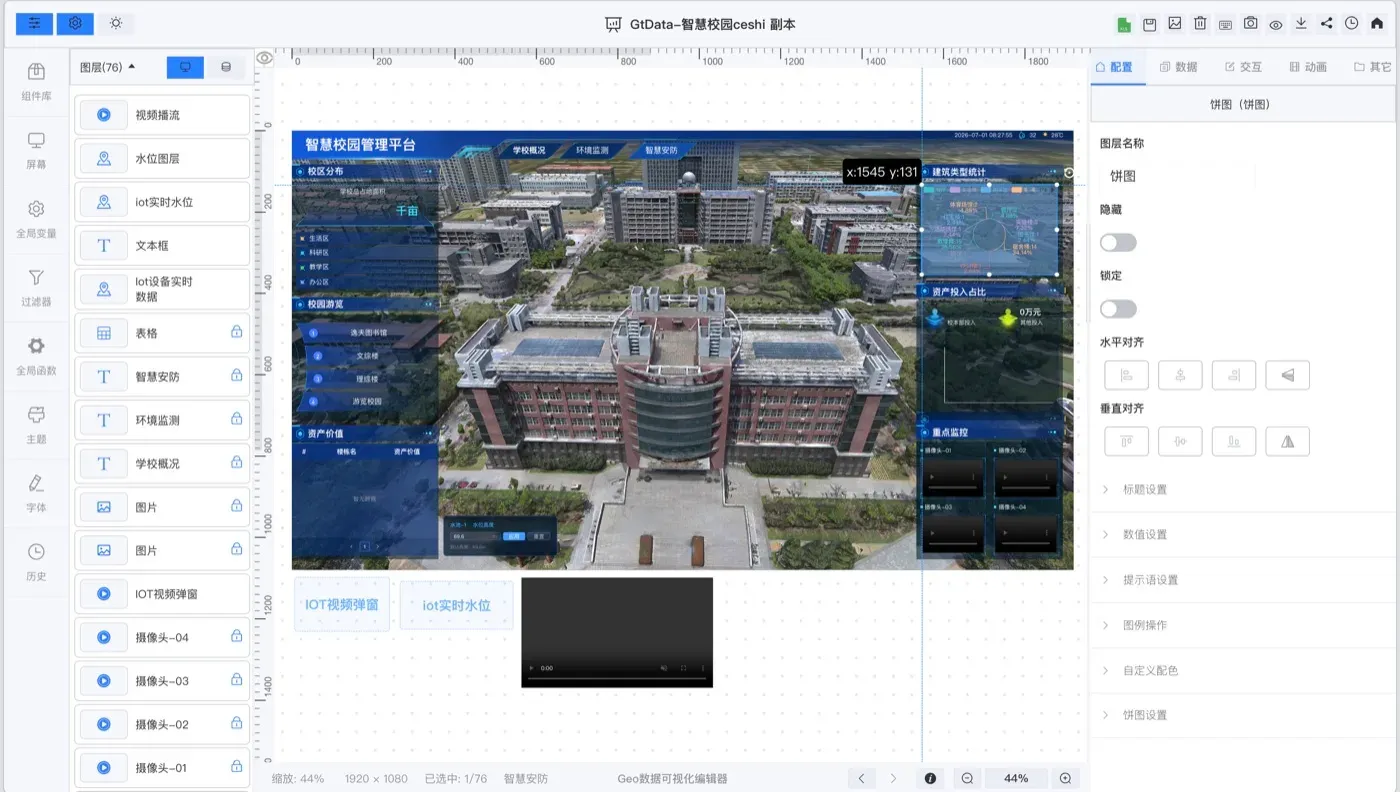
Task: Switch to the 交互 tab
Action: 1243,67
